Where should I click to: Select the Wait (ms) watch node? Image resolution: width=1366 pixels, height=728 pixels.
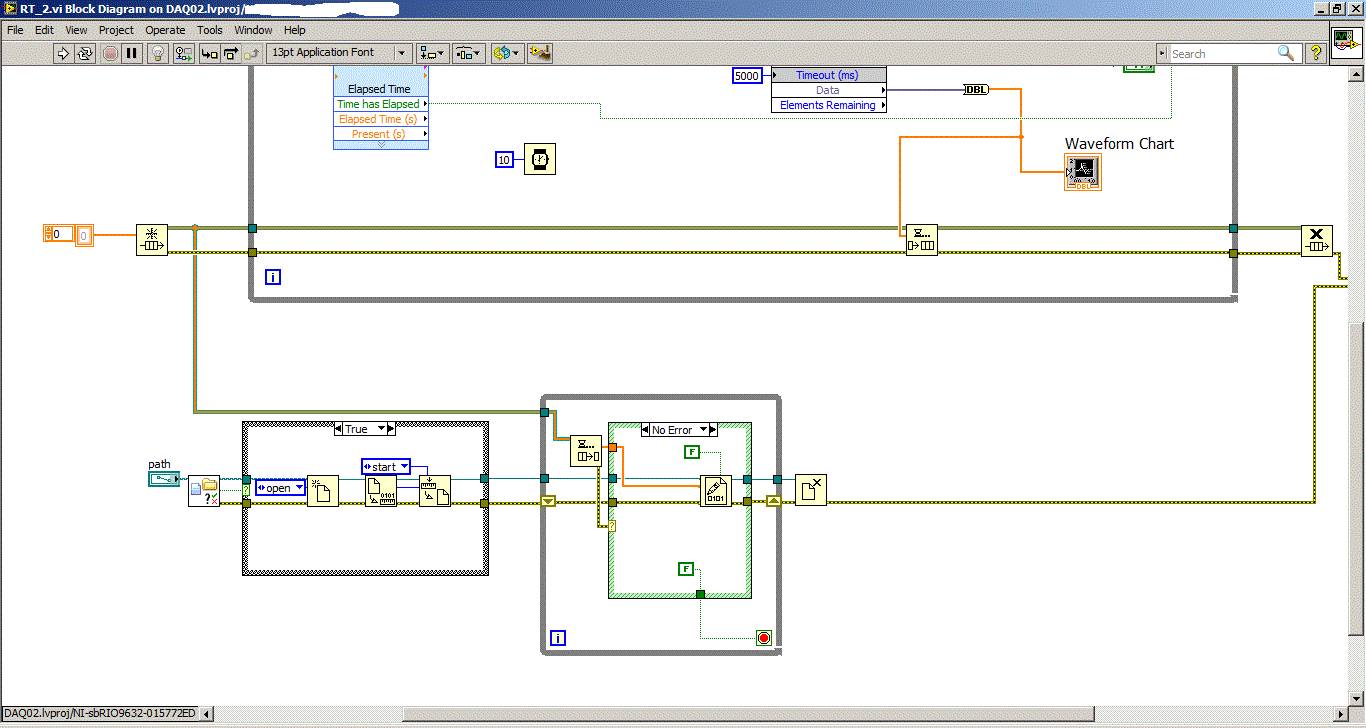(540, 159)
